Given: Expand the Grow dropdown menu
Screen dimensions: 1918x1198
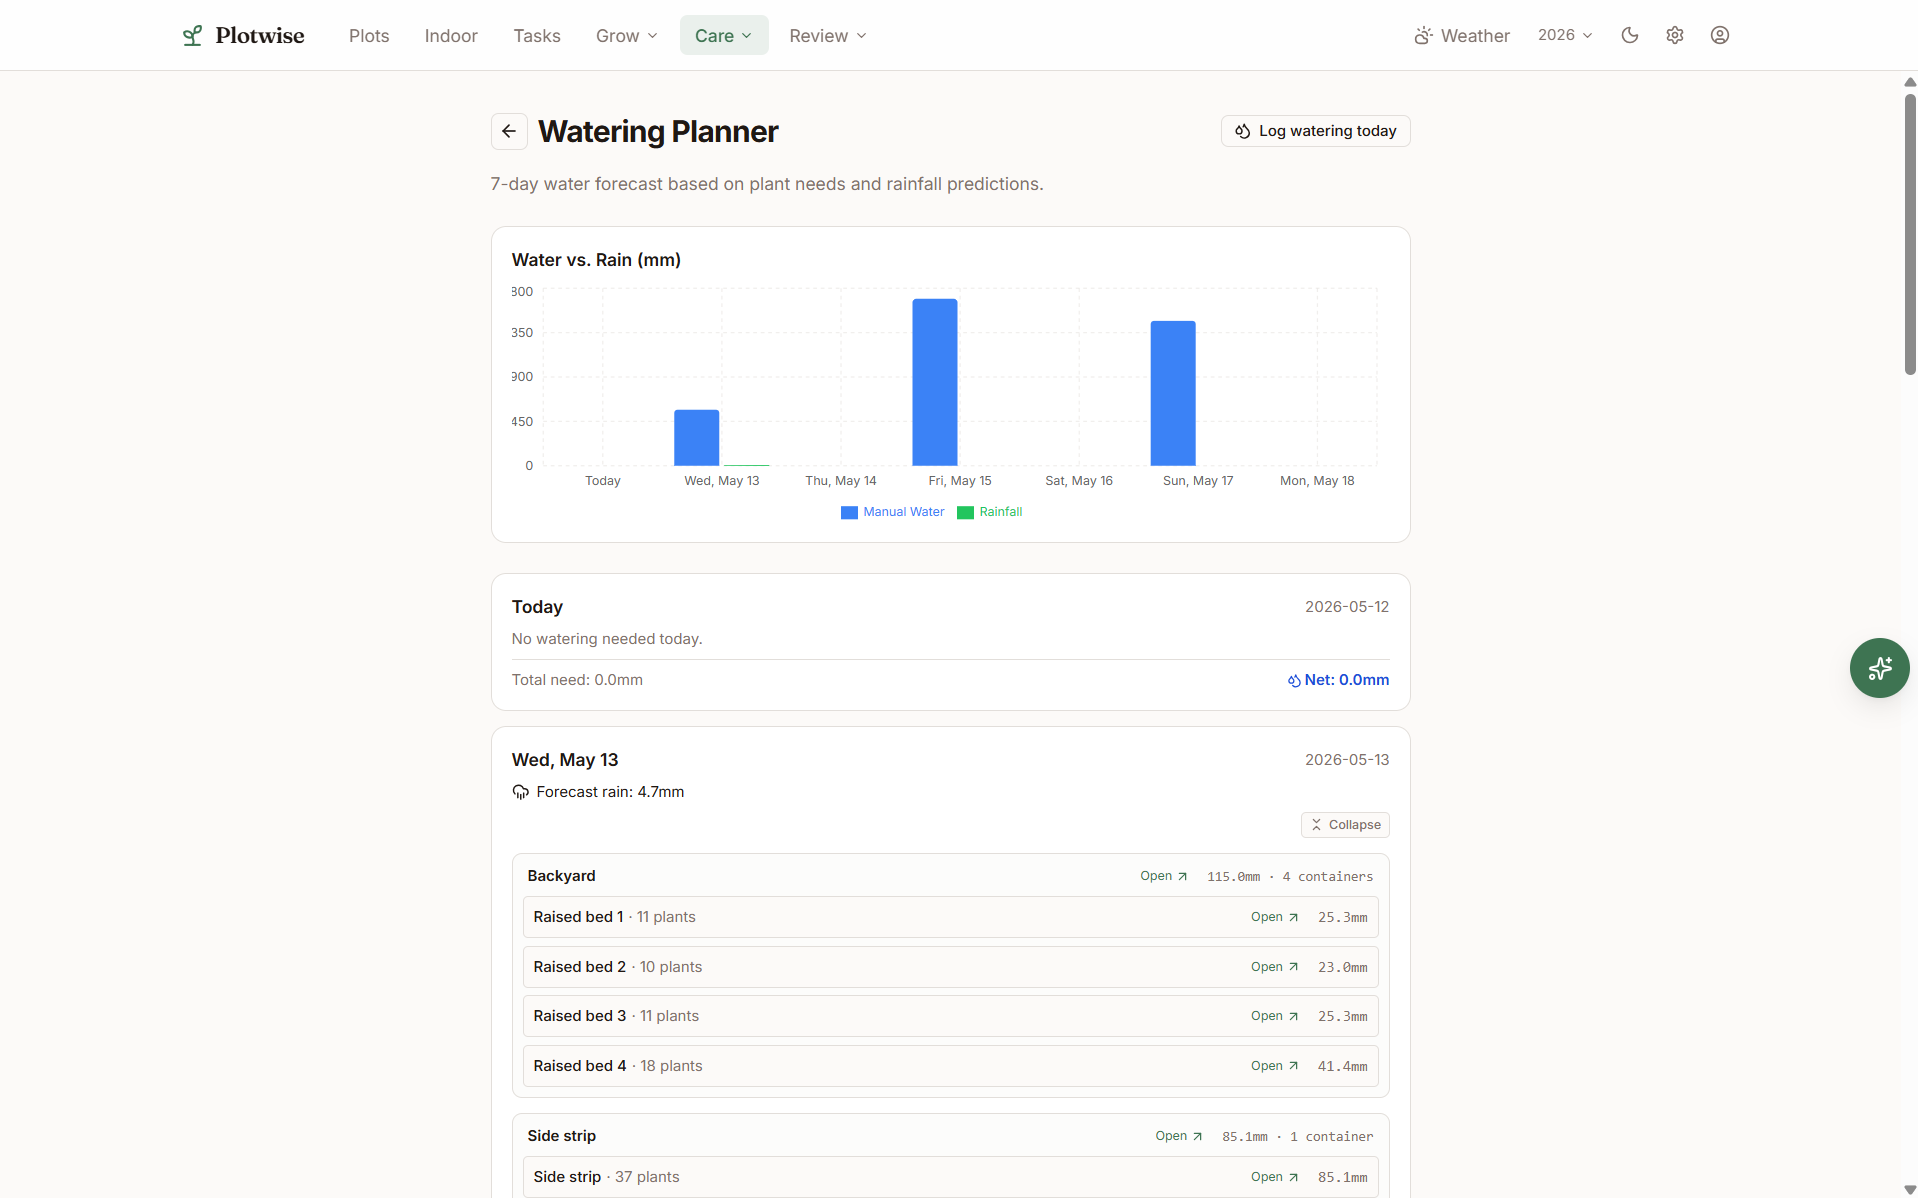Looking at the screenshot, I should [626, 36].
